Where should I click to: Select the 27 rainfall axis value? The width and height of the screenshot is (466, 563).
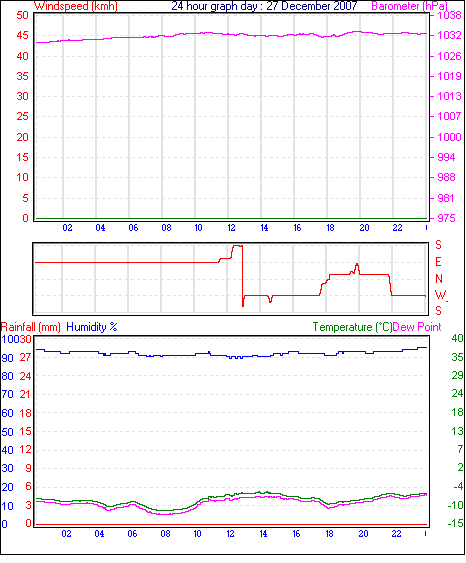point(25,357)
